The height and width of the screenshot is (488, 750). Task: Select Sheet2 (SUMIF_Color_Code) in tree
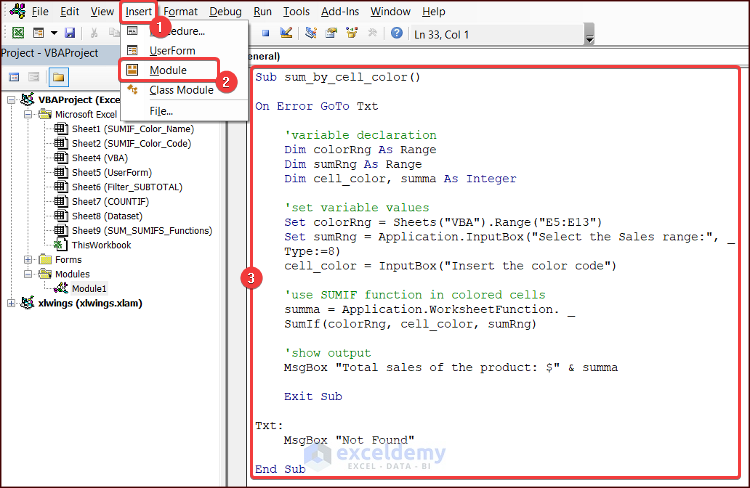click(132, 144)
